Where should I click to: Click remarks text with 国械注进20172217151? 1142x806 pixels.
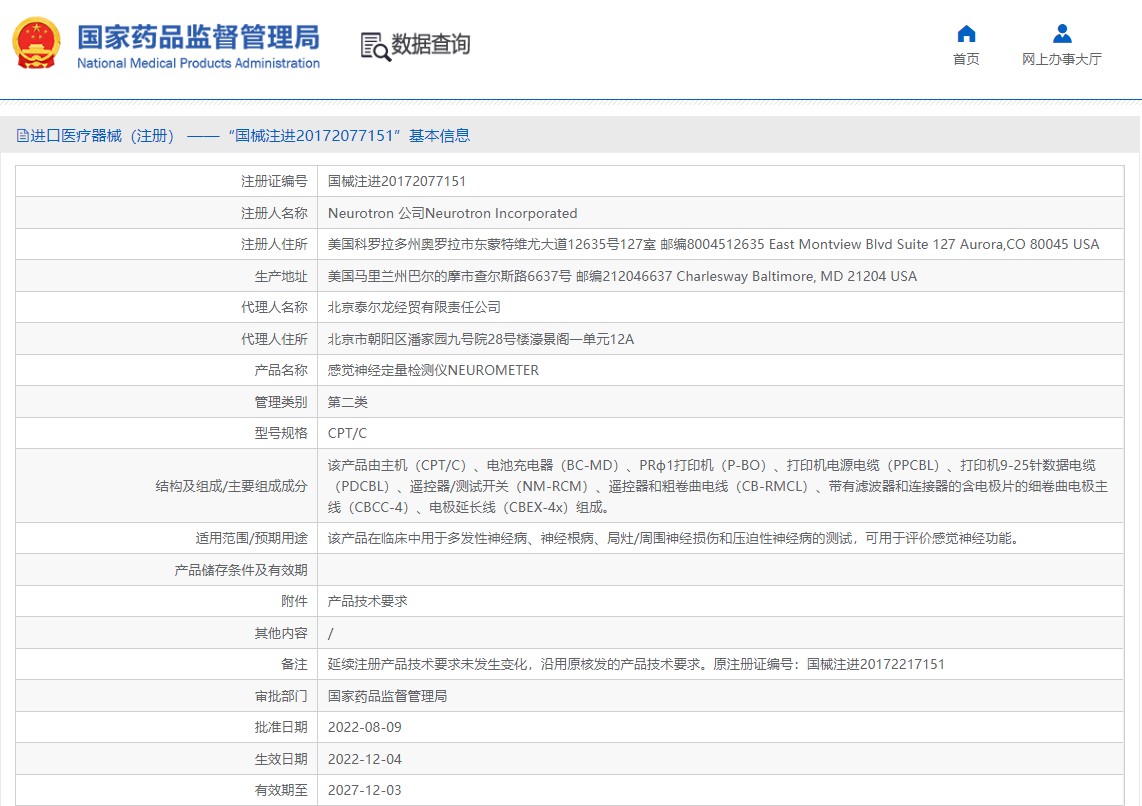(636, 664)
